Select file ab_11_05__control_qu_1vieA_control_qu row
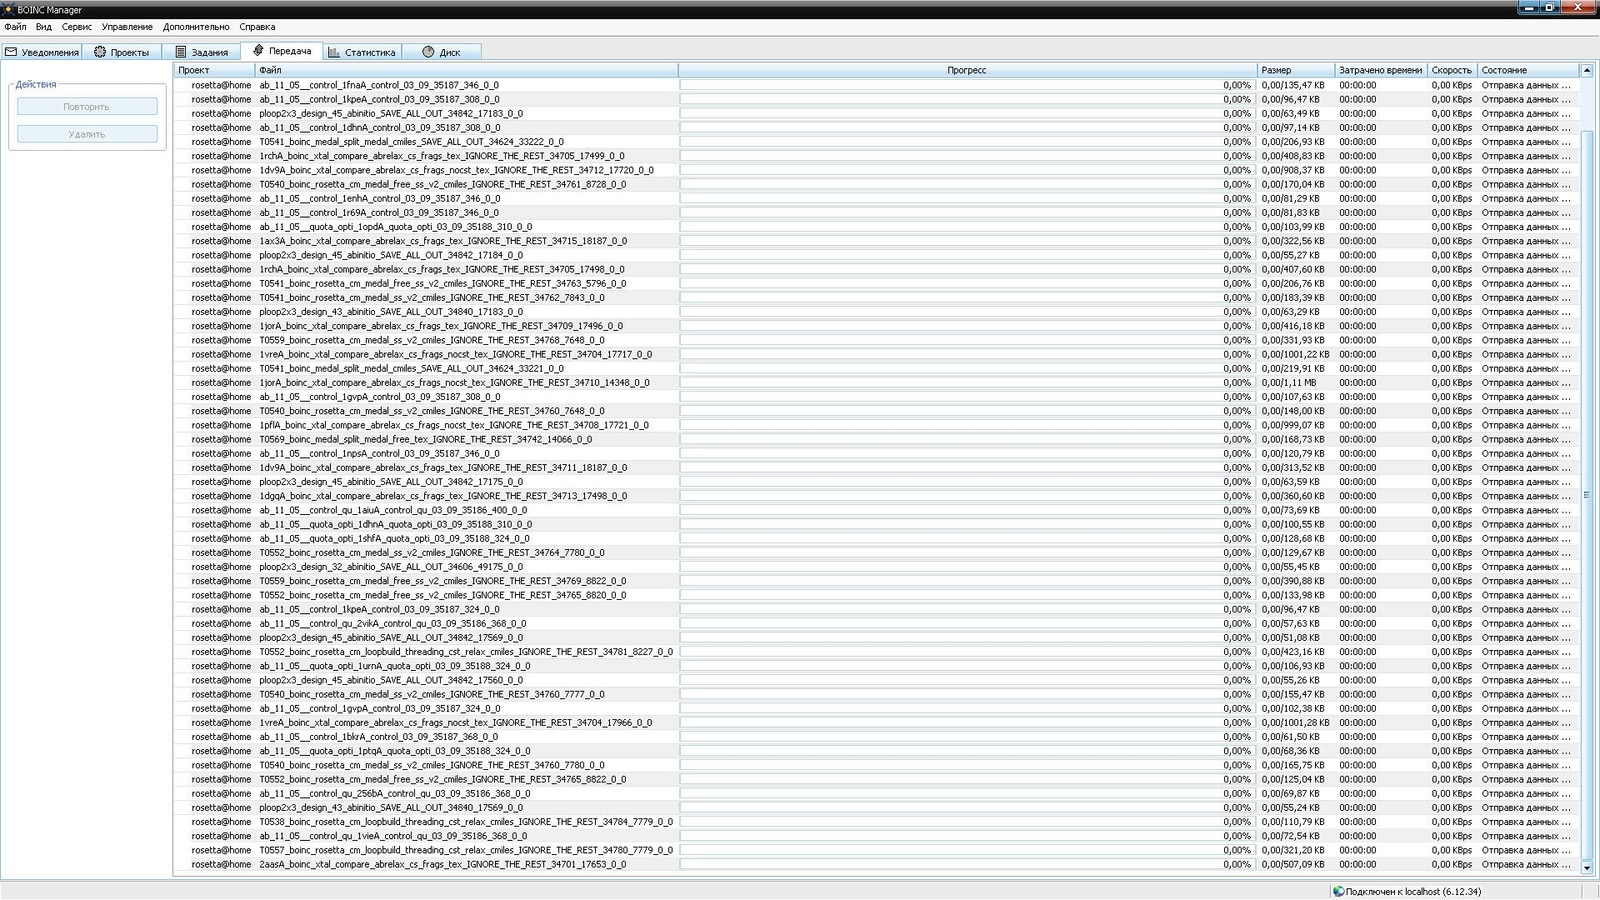 click(x=393, y=836)
